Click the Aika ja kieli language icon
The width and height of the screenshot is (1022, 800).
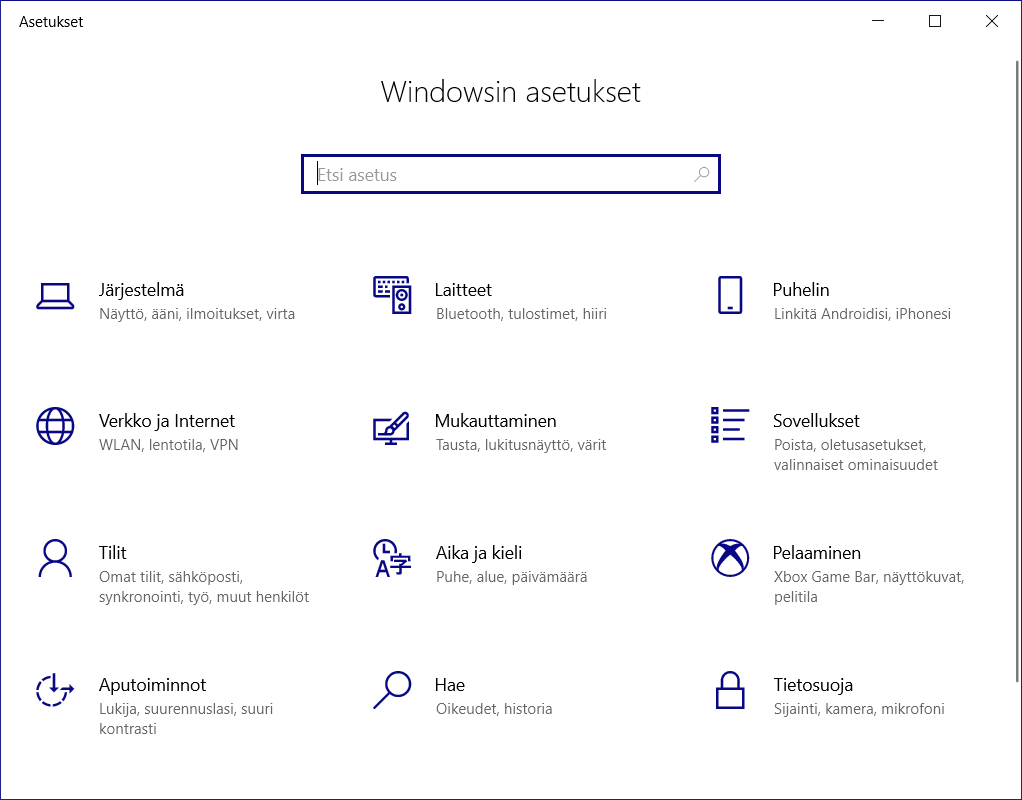coord(392,558)
